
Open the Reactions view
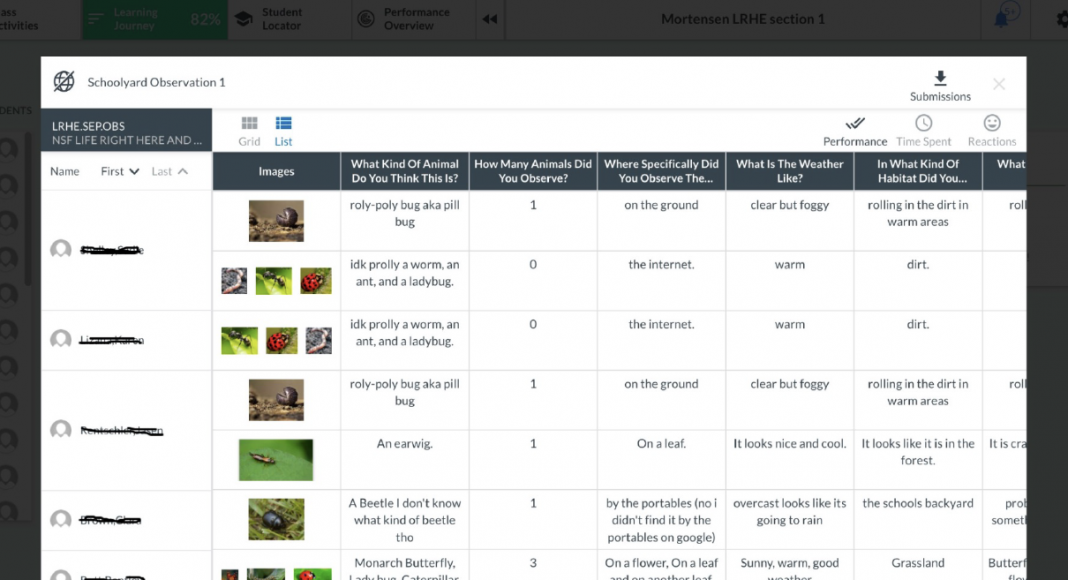pos(992,130)
